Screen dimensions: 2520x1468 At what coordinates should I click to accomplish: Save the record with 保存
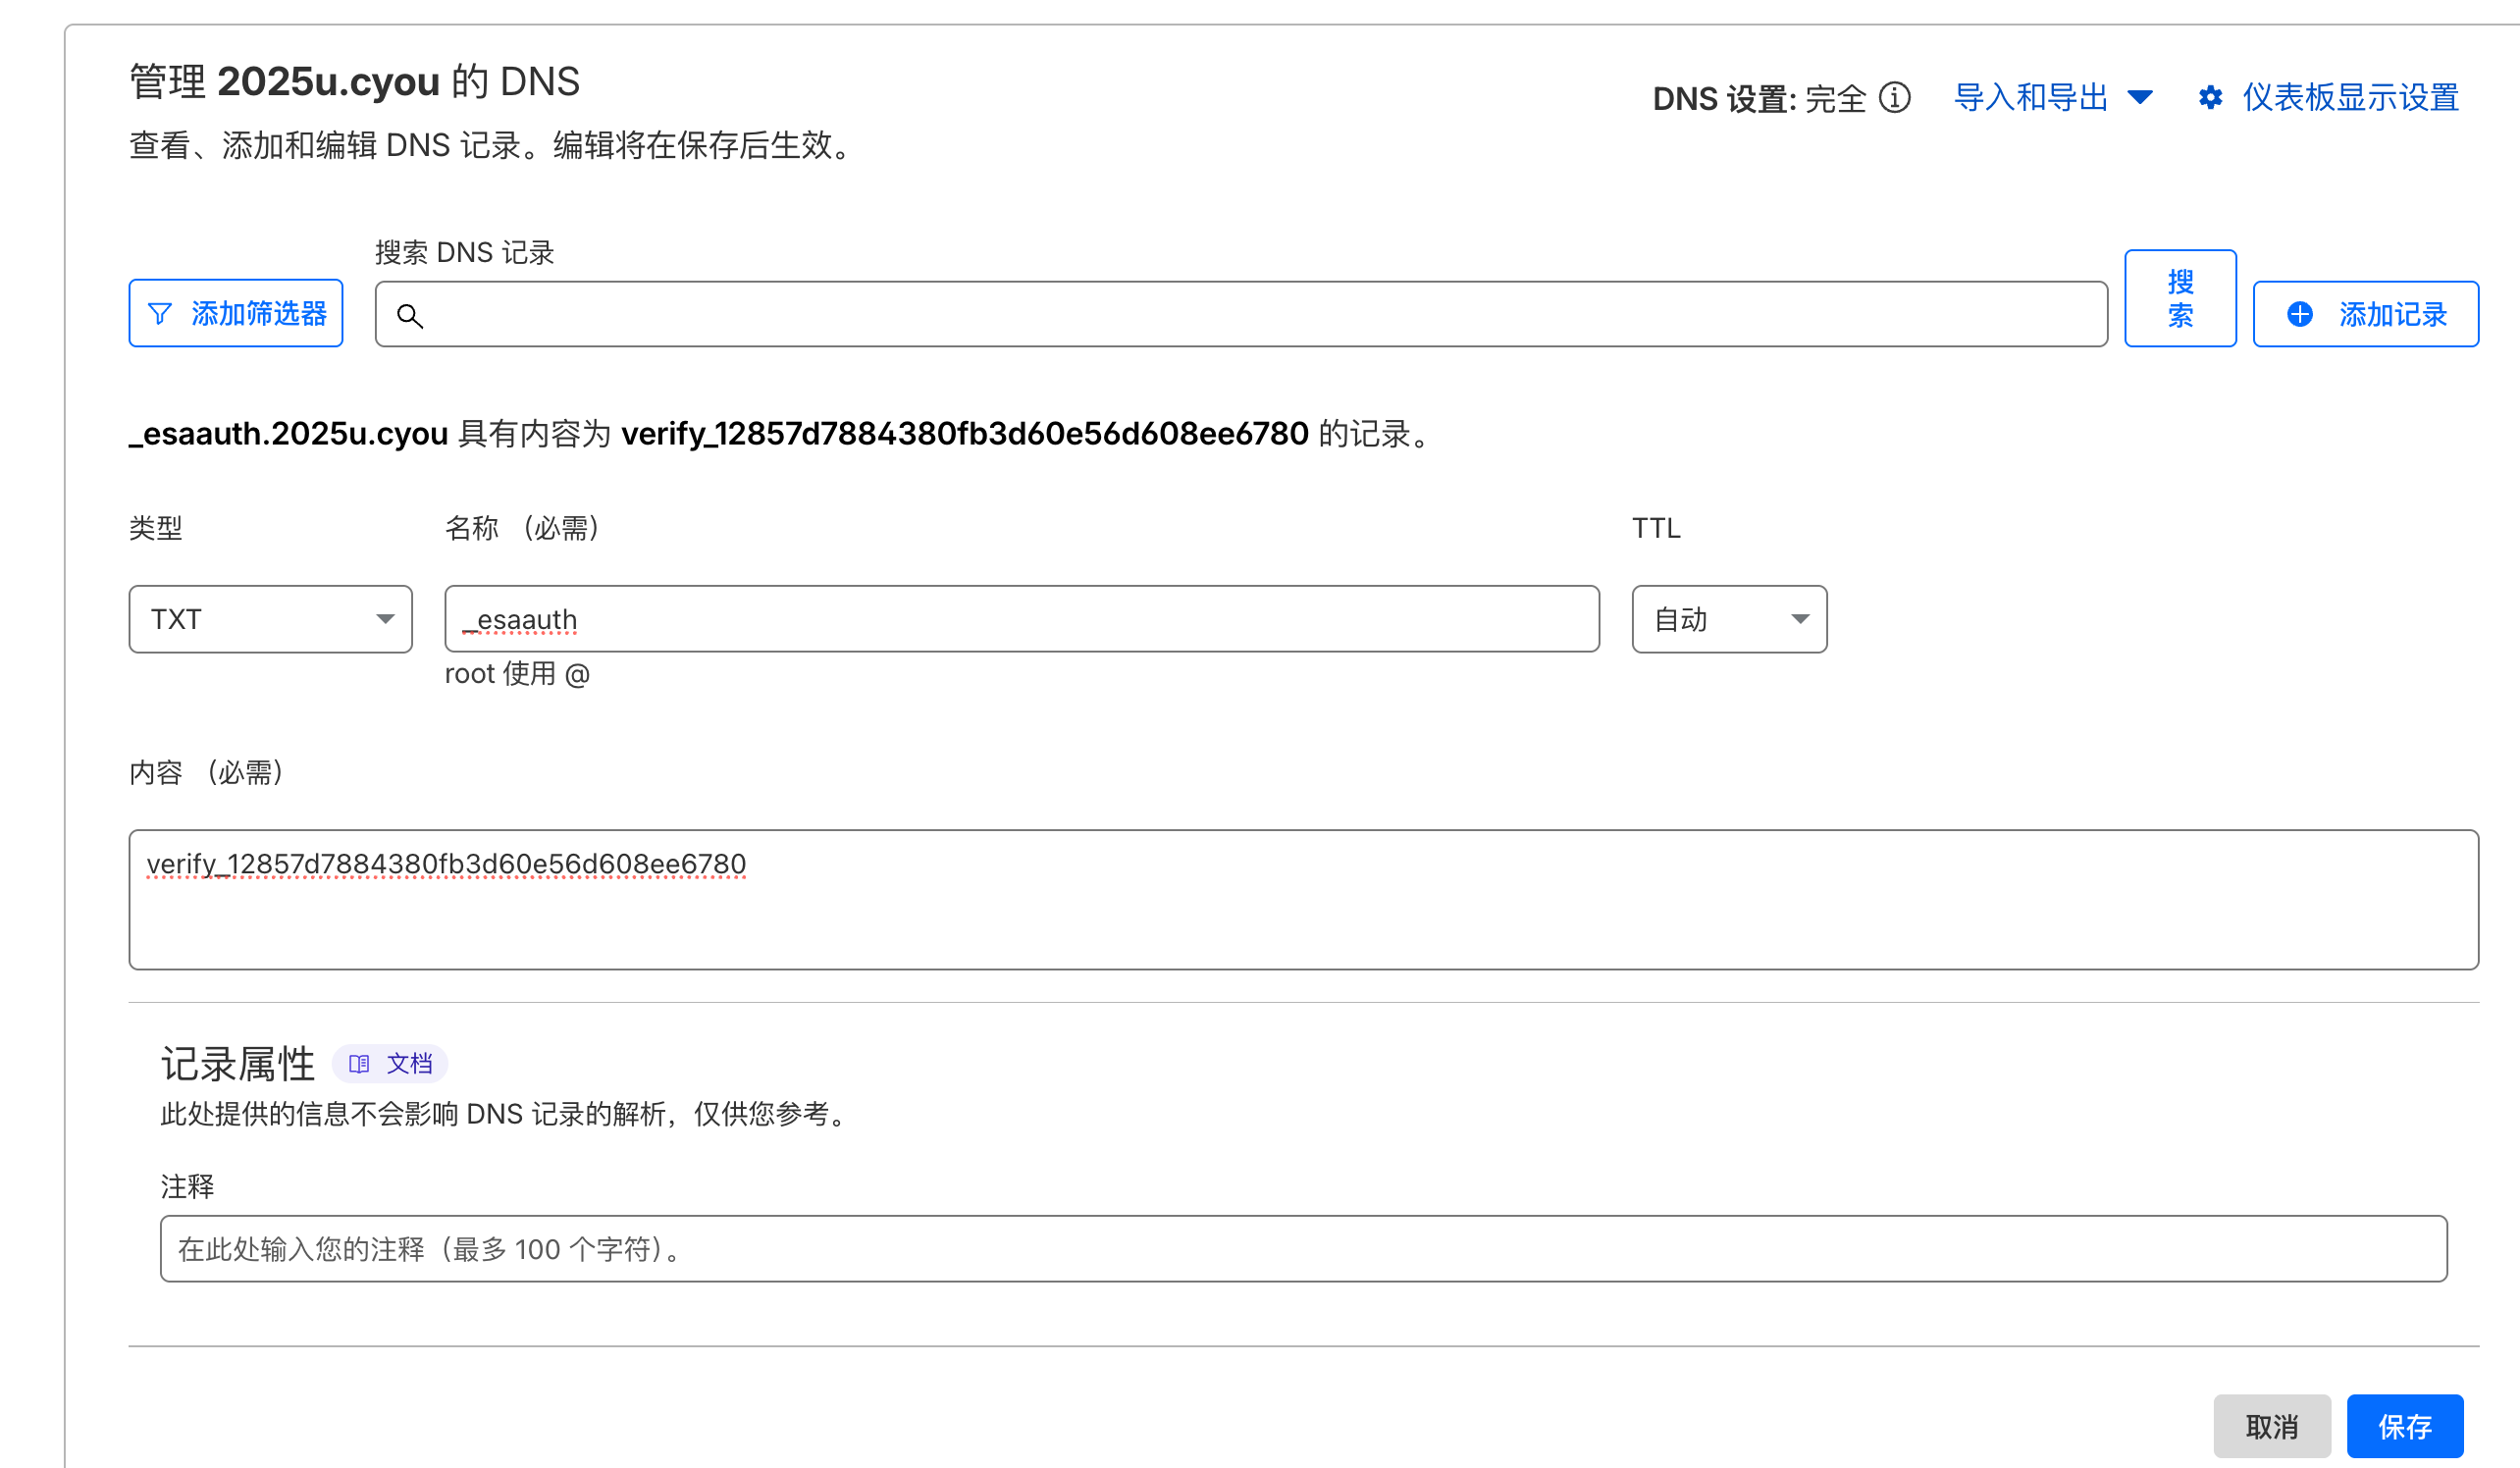(2405, 1426)
